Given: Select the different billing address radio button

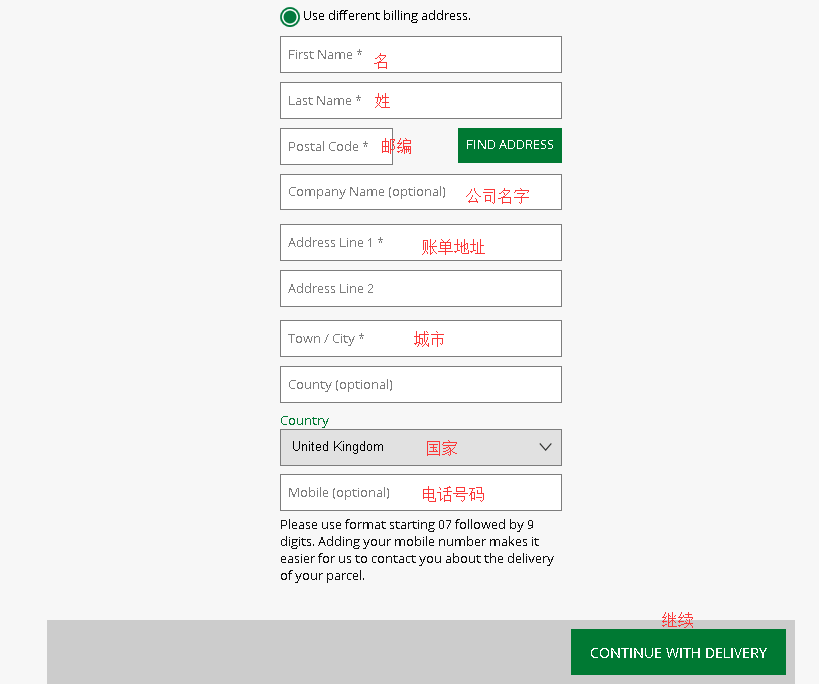Looking at the screenshot, I should (x=290, y=16).
